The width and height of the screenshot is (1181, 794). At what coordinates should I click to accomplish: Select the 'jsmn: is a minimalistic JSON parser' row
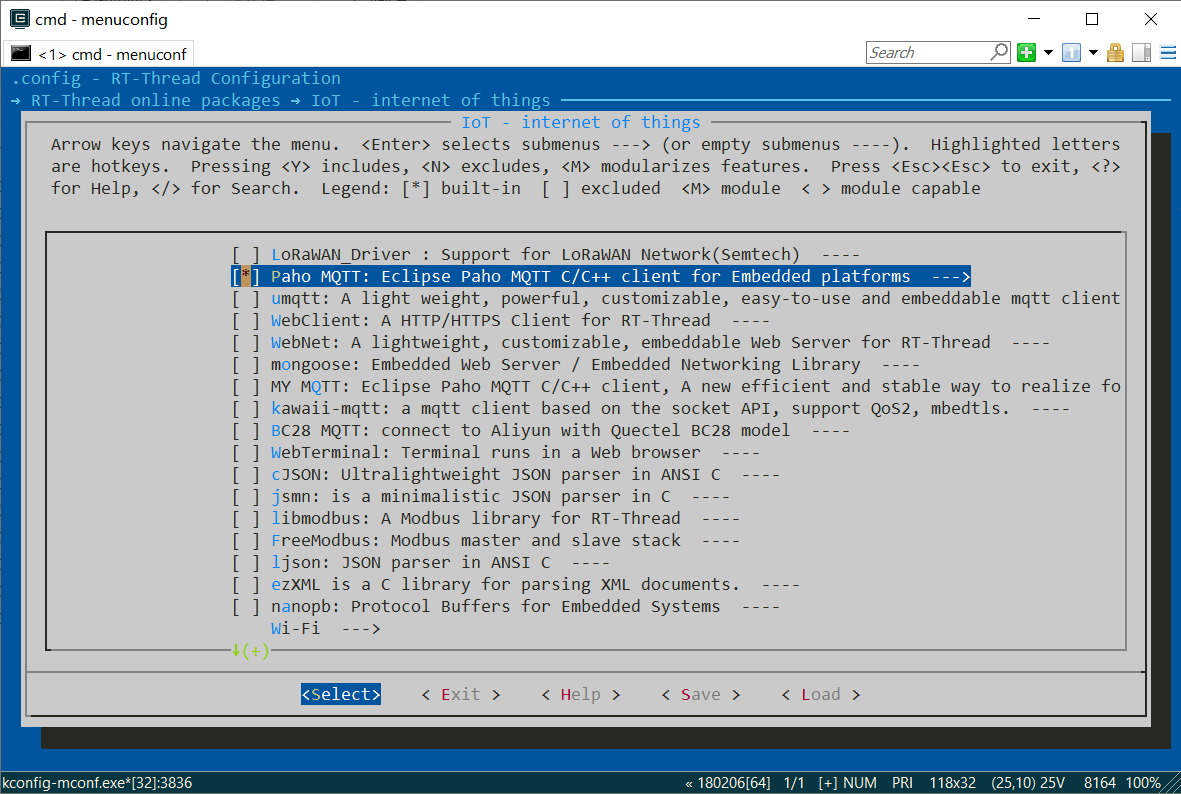click(x=481, y=496)
